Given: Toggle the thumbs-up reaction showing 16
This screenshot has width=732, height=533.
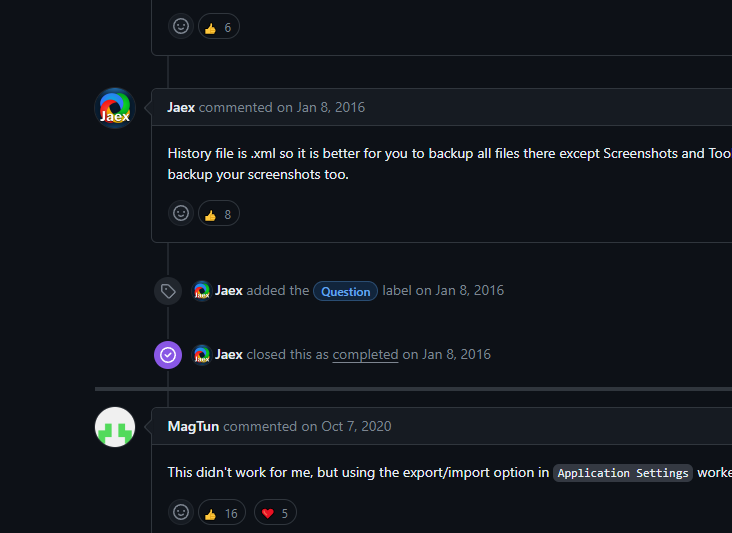Looking at the screenshot, I should [x=221, y=513].
